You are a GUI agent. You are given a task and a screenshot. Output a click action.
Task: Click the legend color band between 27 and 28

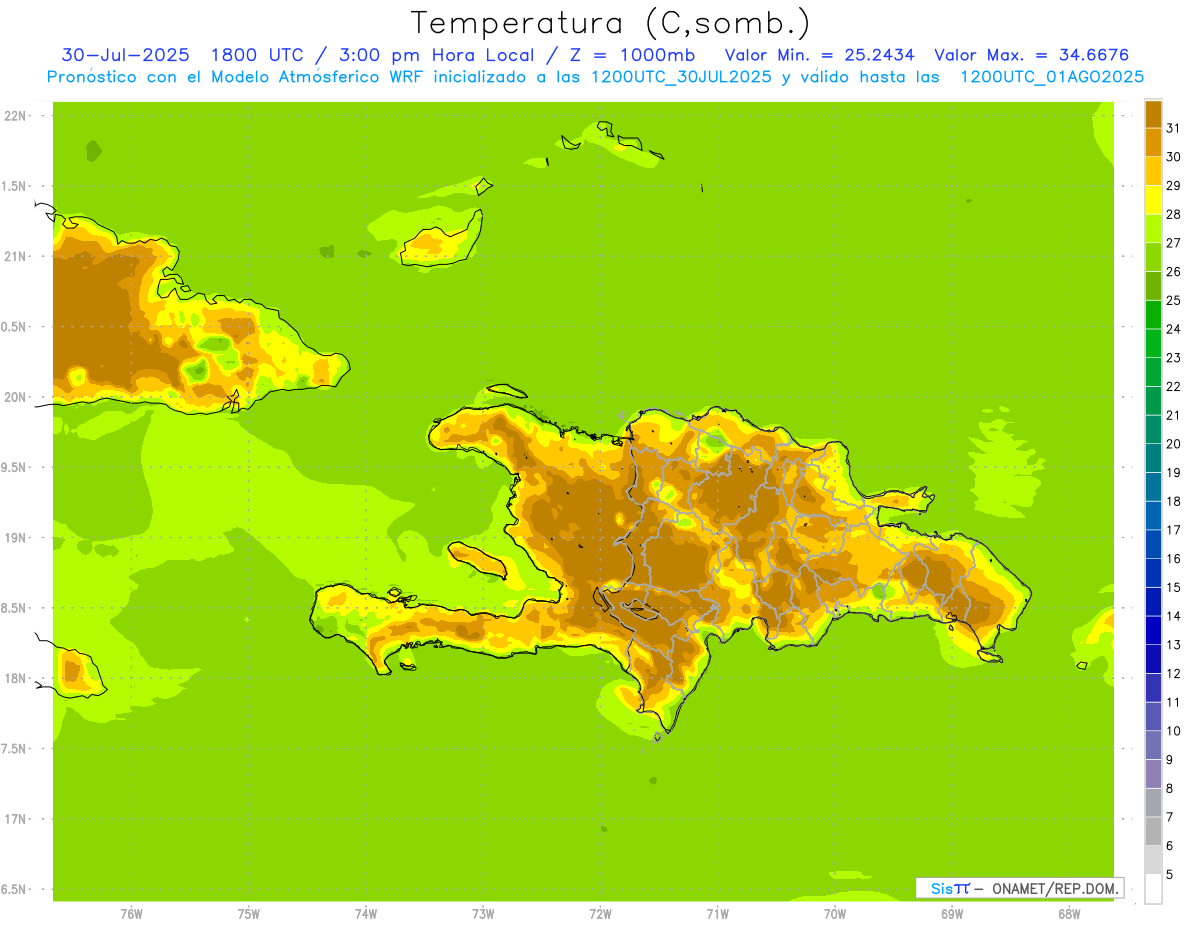tap(1153, 228)
